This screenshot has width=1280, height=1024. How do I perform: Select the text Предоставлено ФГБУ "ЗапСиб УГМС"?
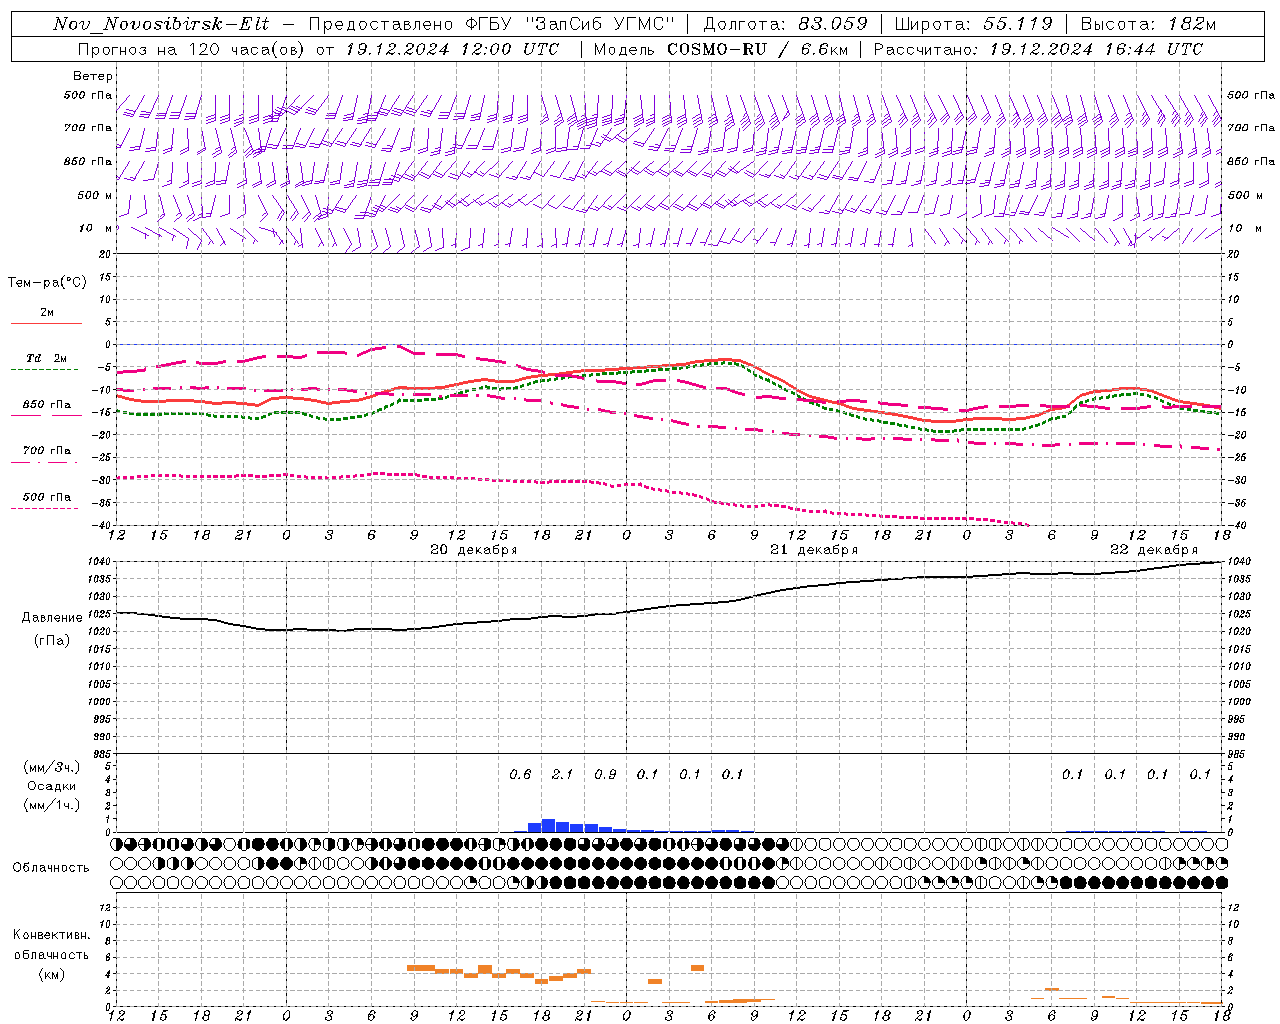(x=491, y=24)
